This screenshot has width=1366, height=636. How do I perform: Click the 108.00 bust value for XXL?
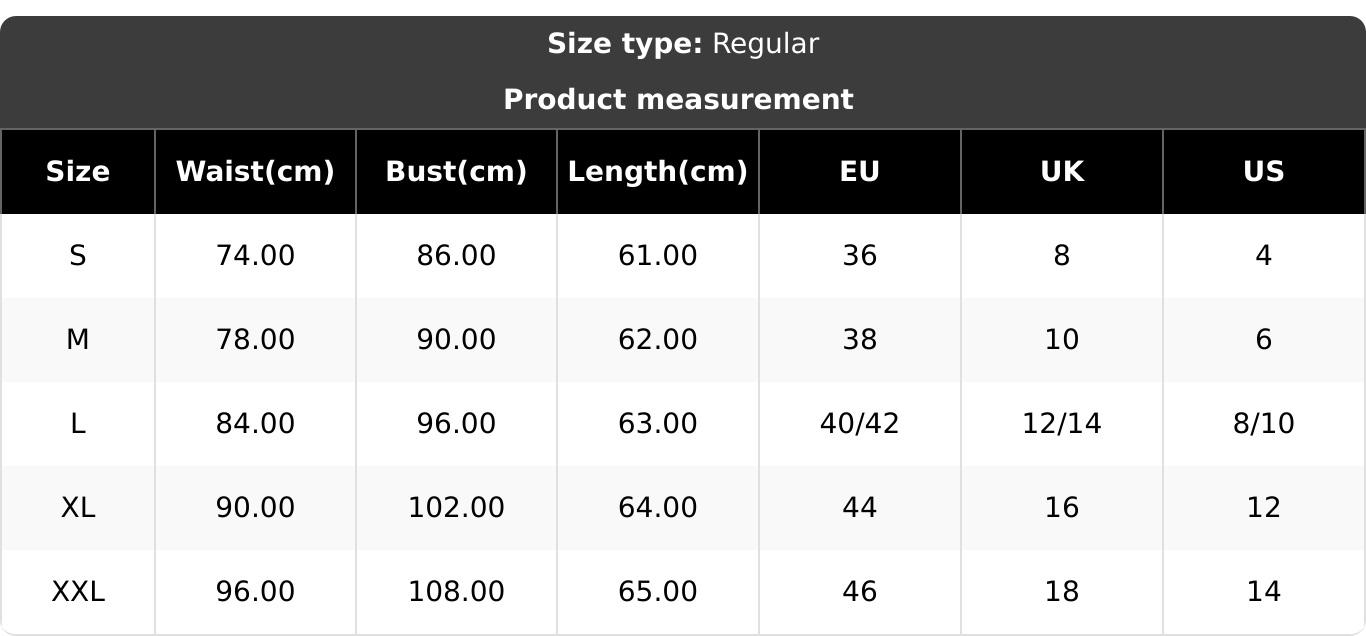coord(456,592)
